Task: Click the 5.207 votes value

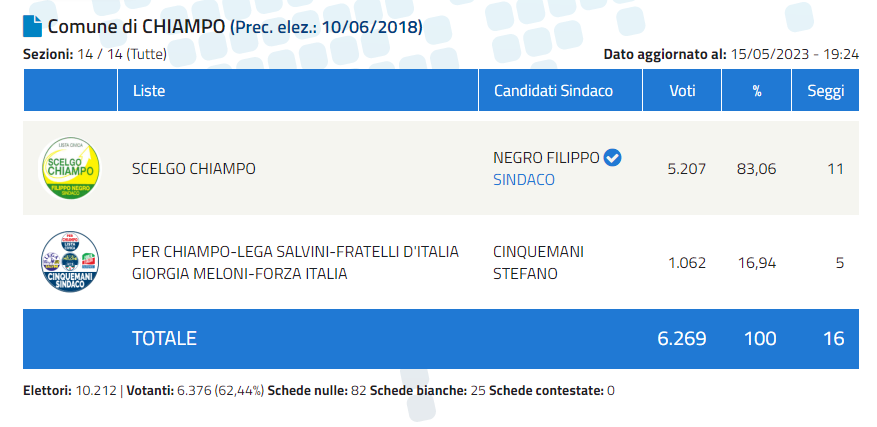Action: click(x=687, y=168)
